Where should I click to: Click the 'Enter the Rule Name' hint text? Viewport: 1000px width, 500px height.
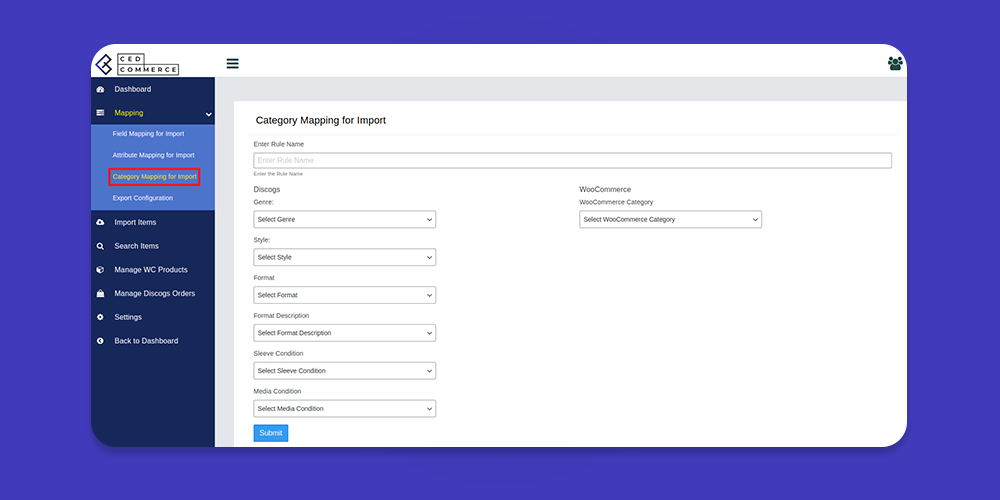pyautogui.click(x=278, y=173)
